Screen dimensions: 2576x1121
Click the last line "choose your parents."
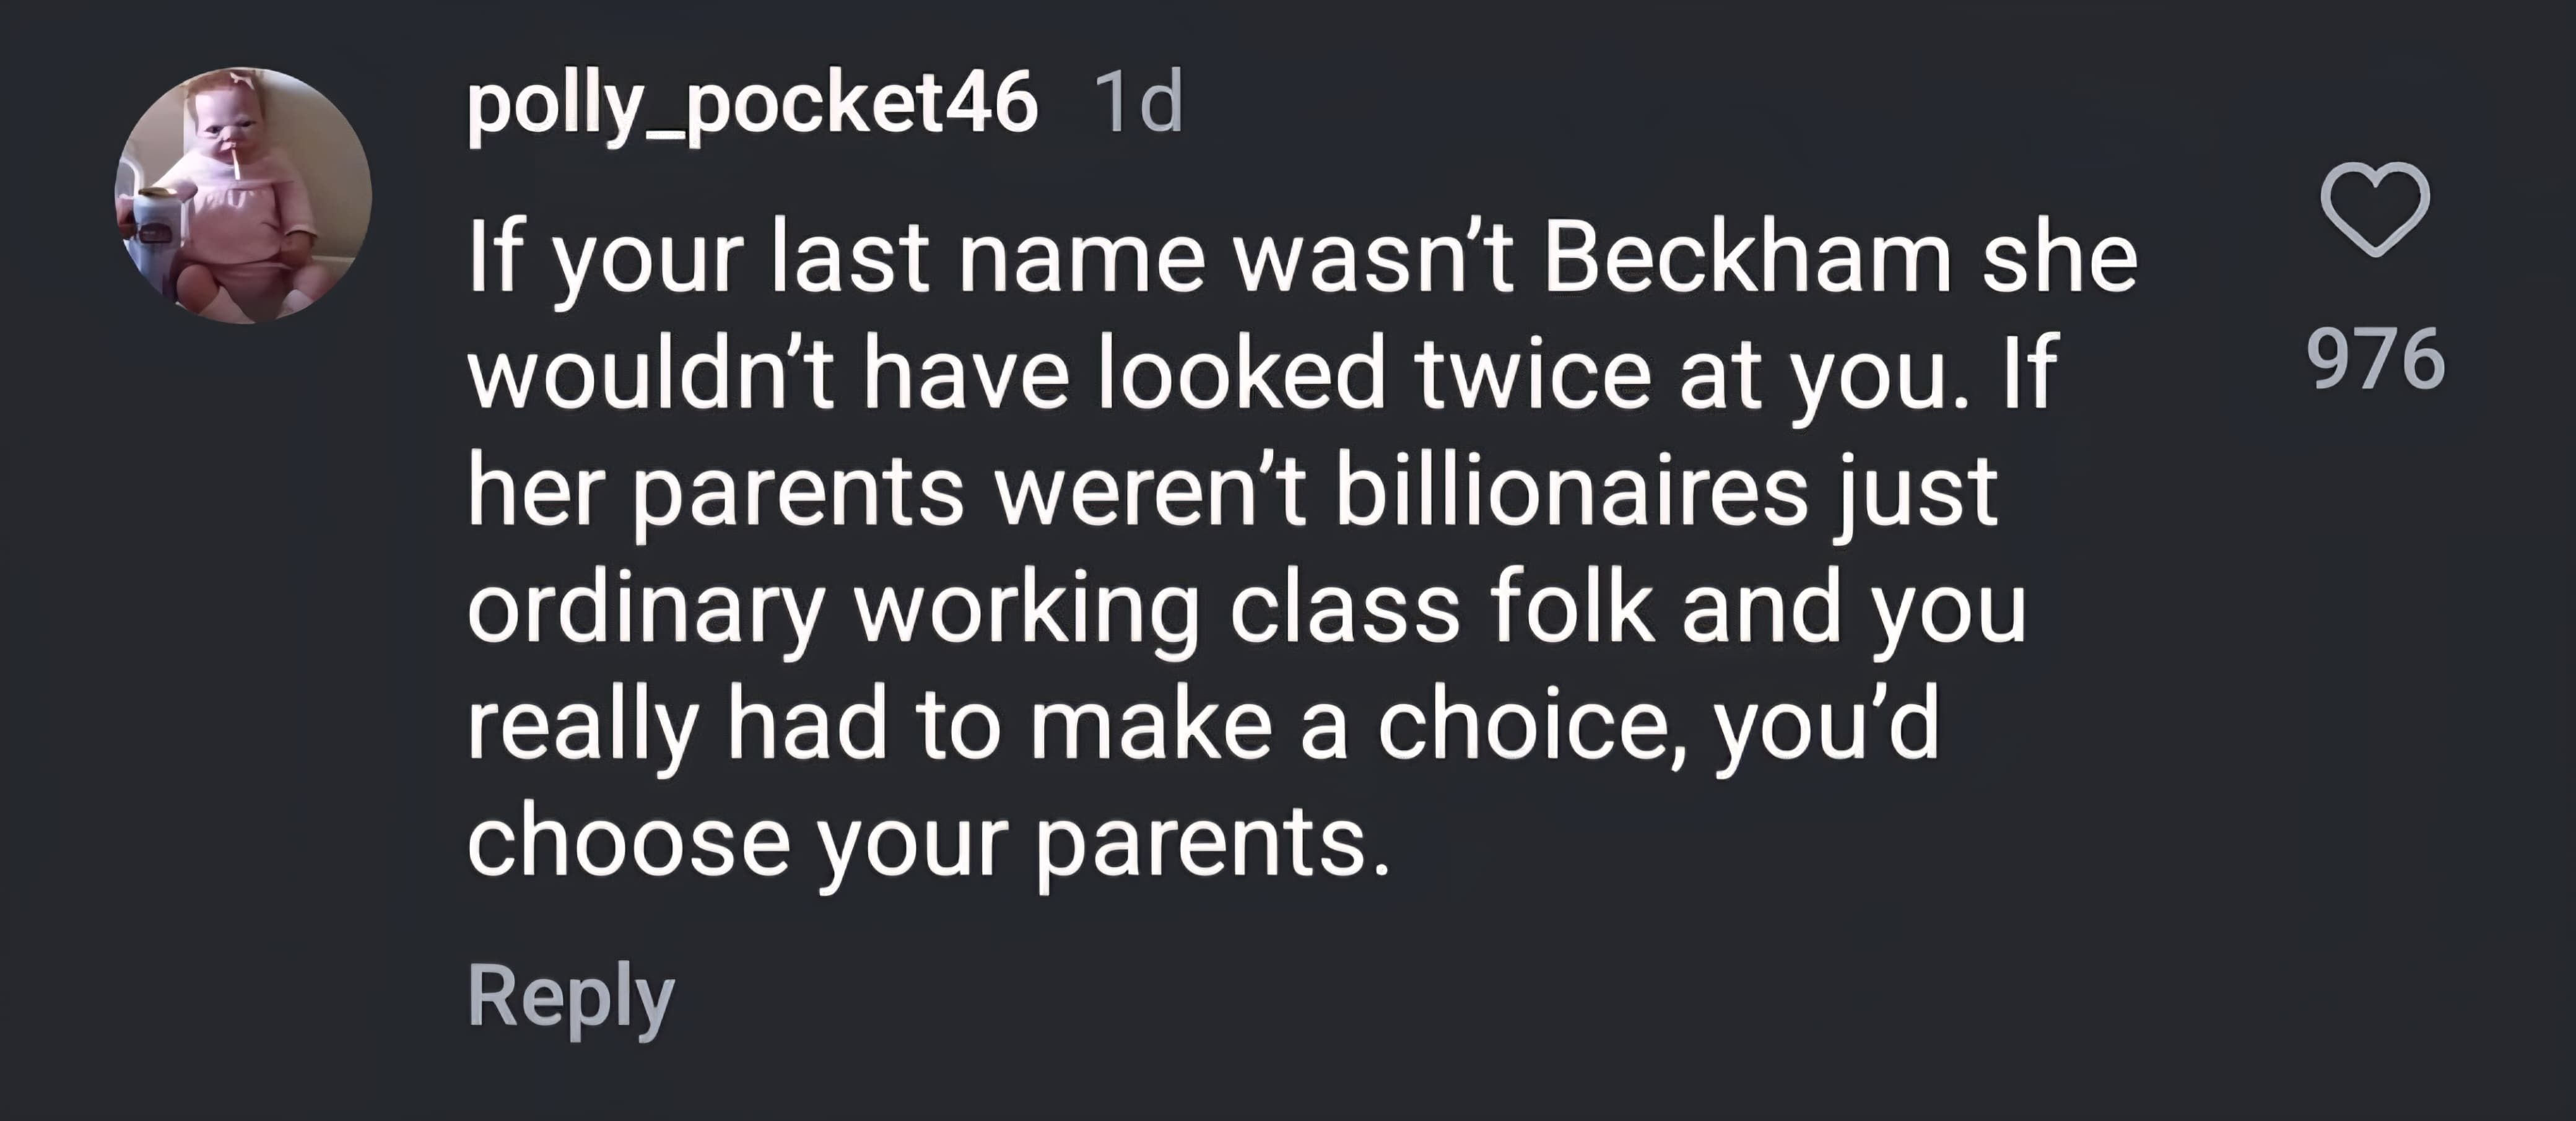(x=928, y=840)
